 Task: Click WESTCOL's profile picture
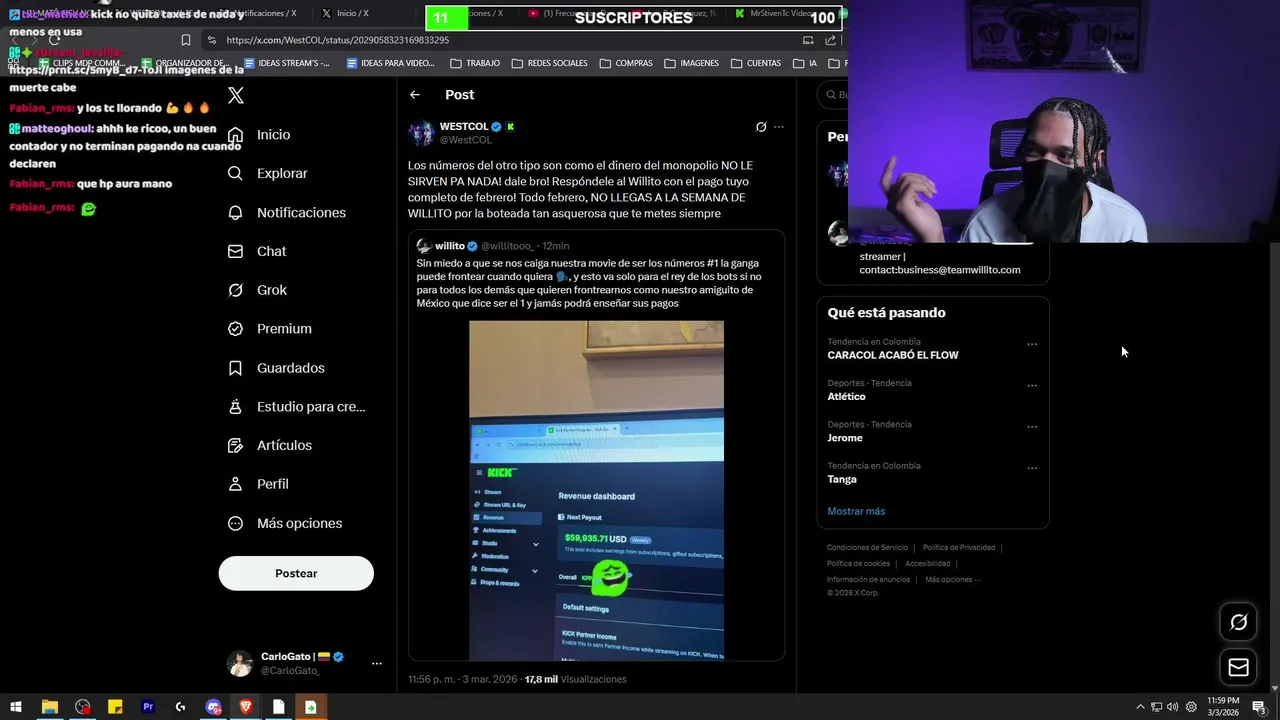[421, 133]
